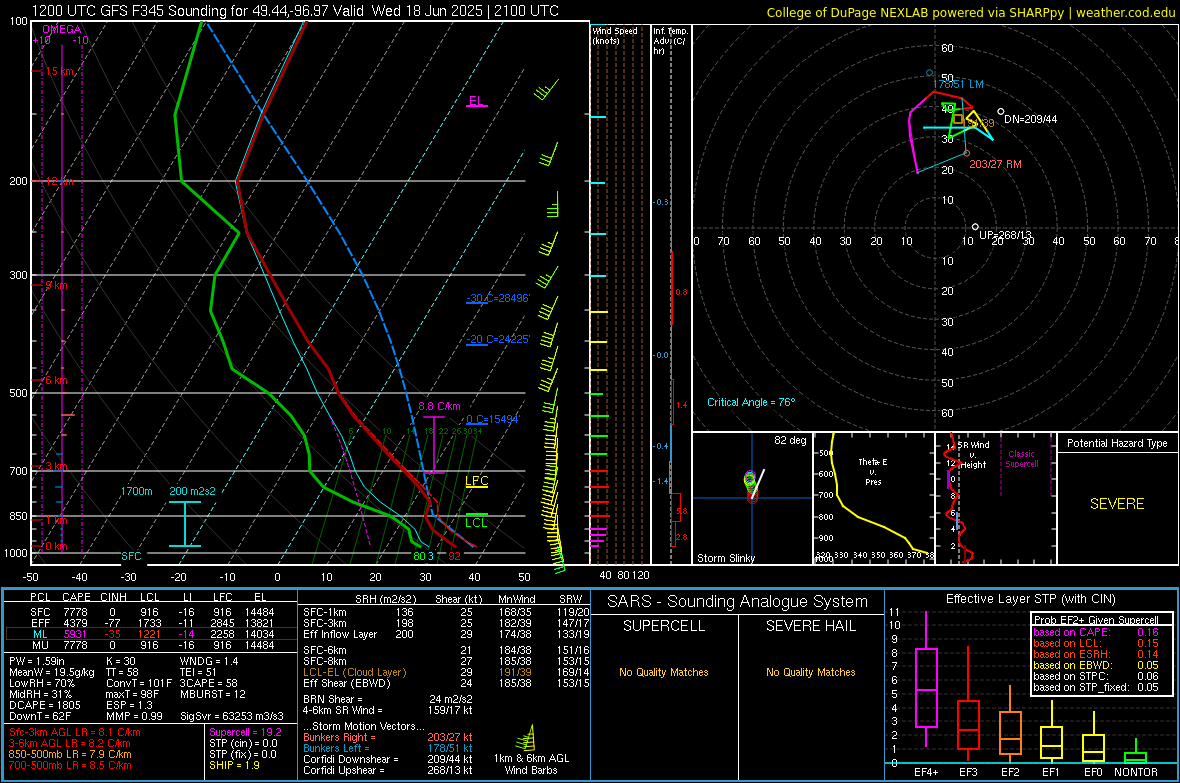Click the Storm Slinky panel label
The height and width of the screenshot is (783, 1180).
726,558
